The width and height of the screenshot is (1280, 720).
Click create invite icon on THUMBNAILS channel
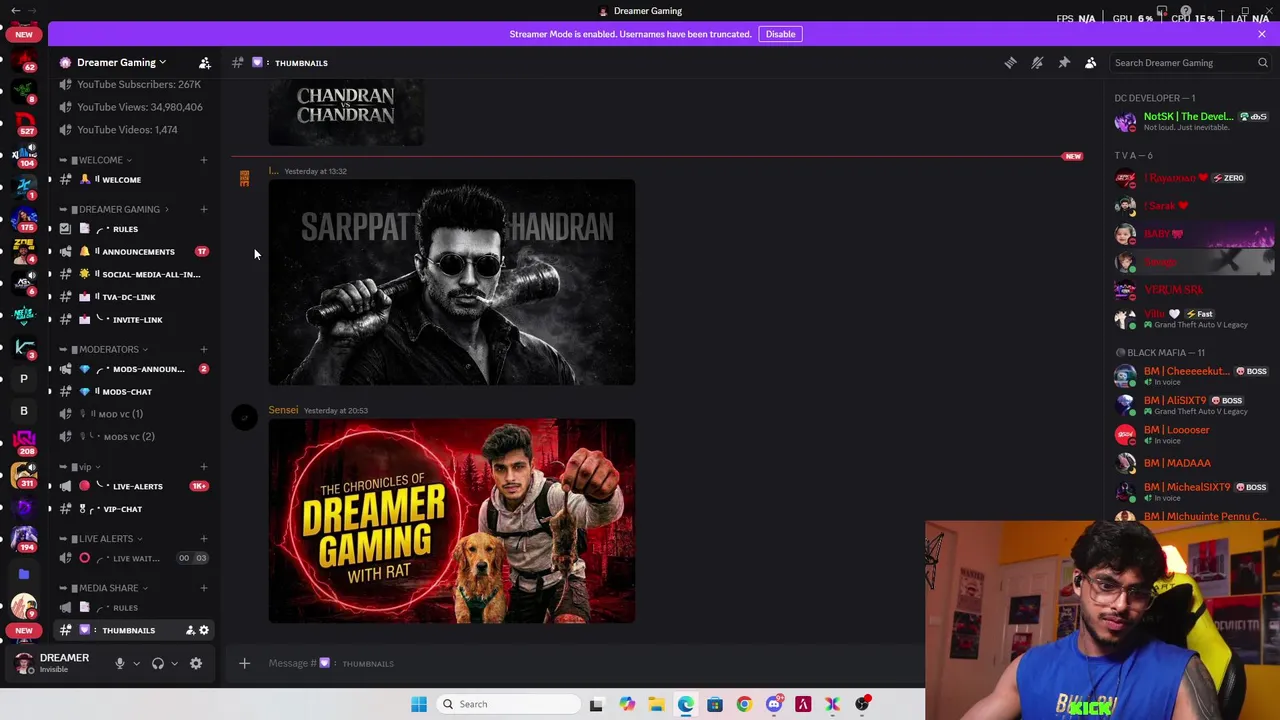coord(190,630)
